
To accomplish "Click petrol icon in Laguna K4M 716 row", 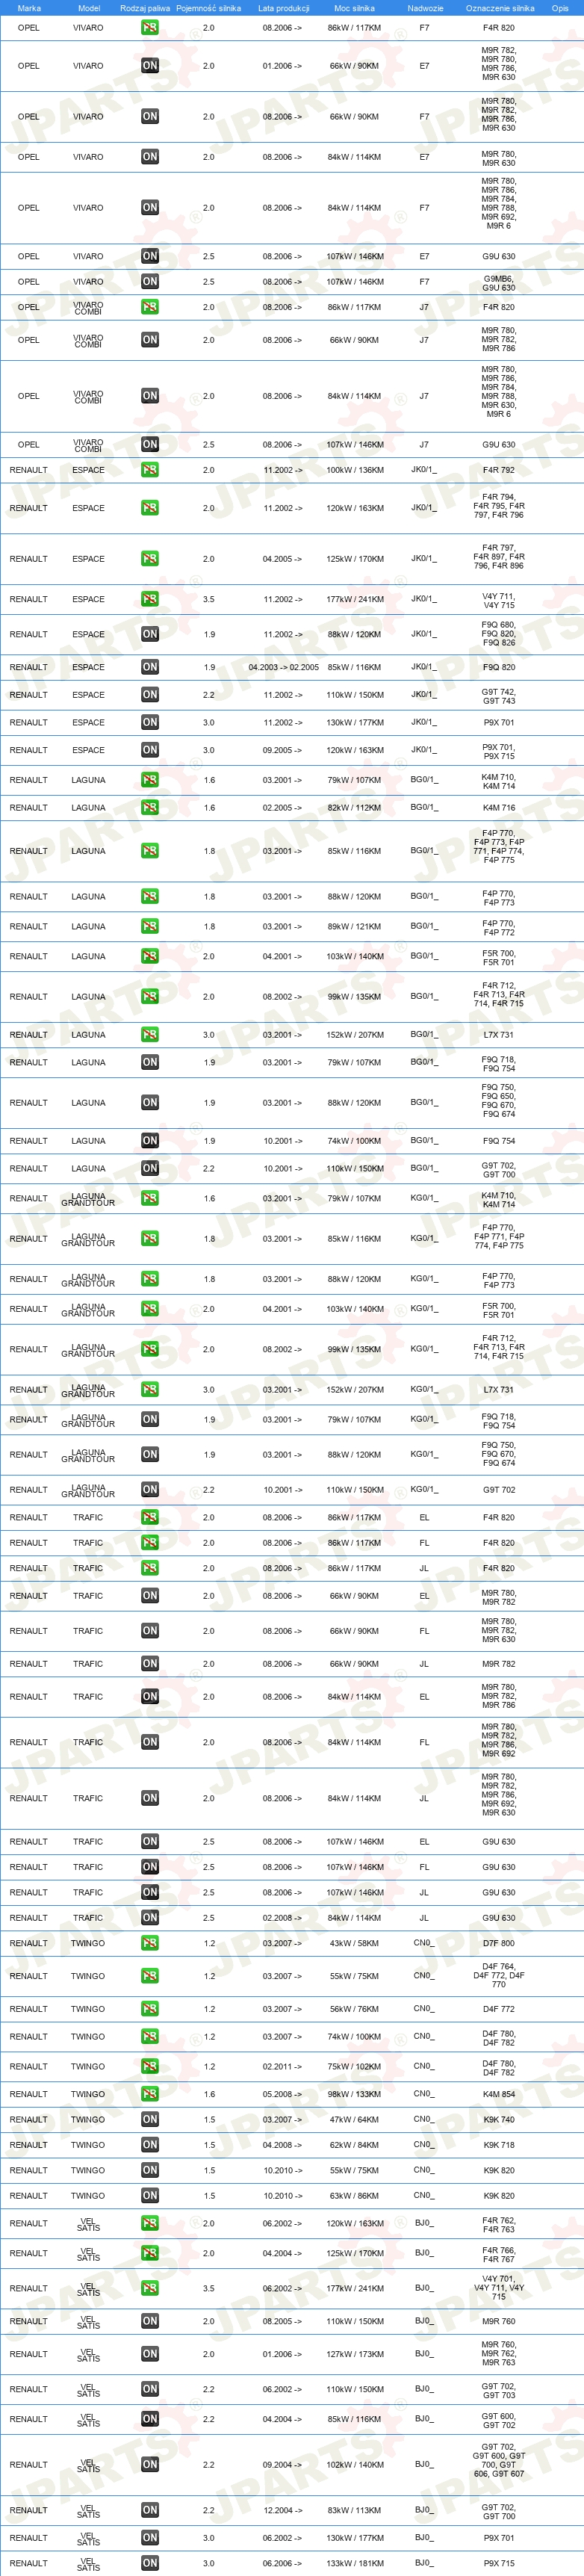I will (x=150, y=808).
